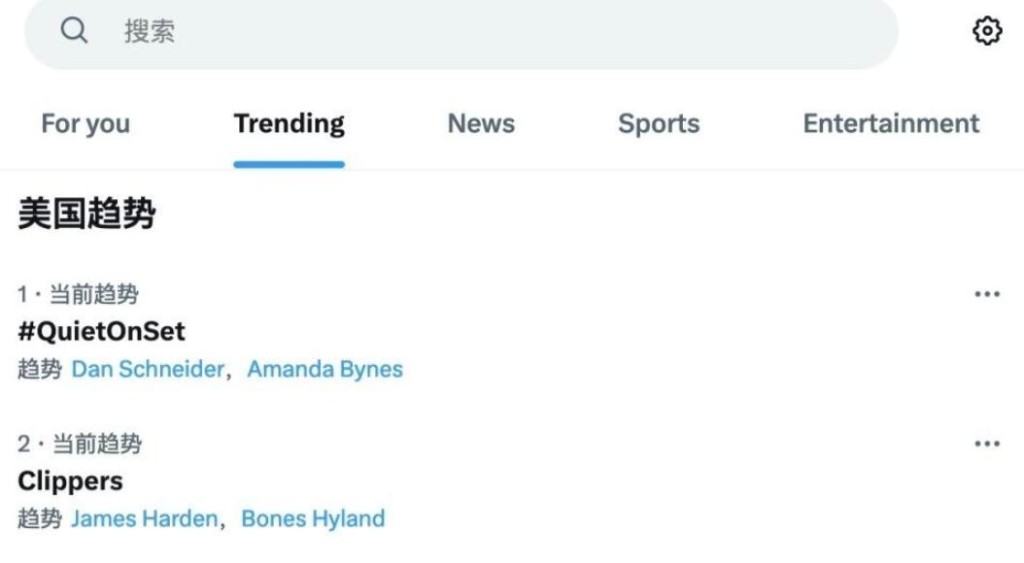Open the #QuietOnSet trending hashtag

tap(101, 331)
